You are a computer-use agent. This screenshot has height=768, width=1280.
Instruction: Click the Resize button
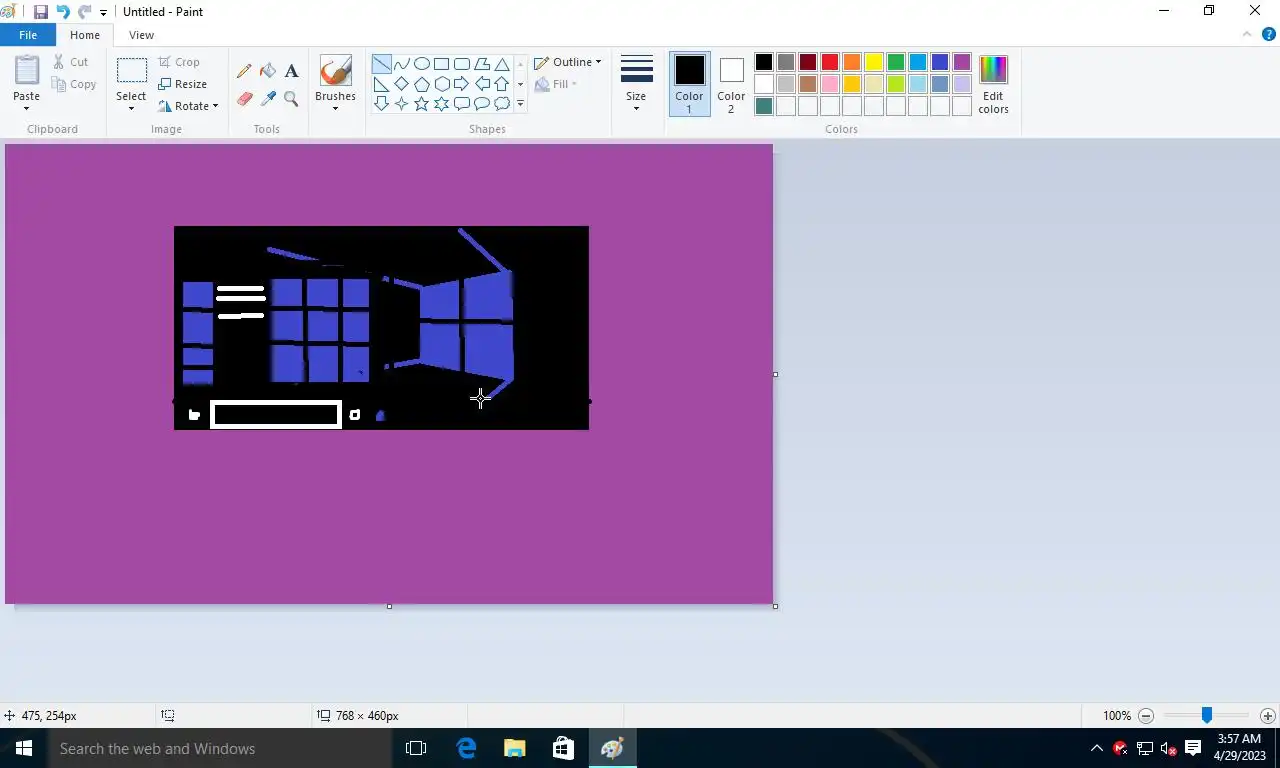[x=182, y=84]
